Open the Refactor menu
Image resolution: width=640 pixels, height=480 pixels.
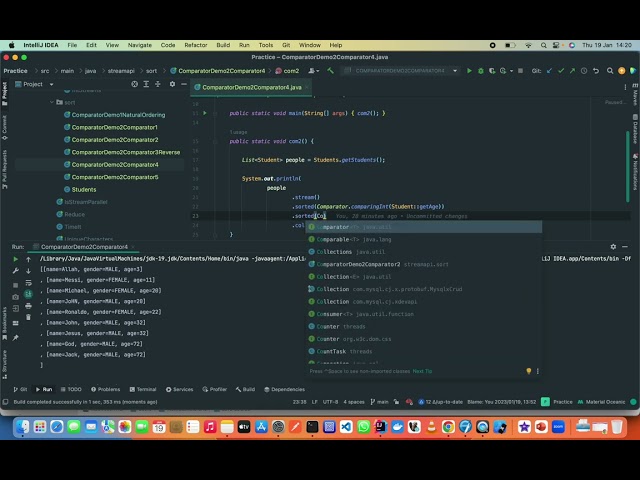point(196,45)
